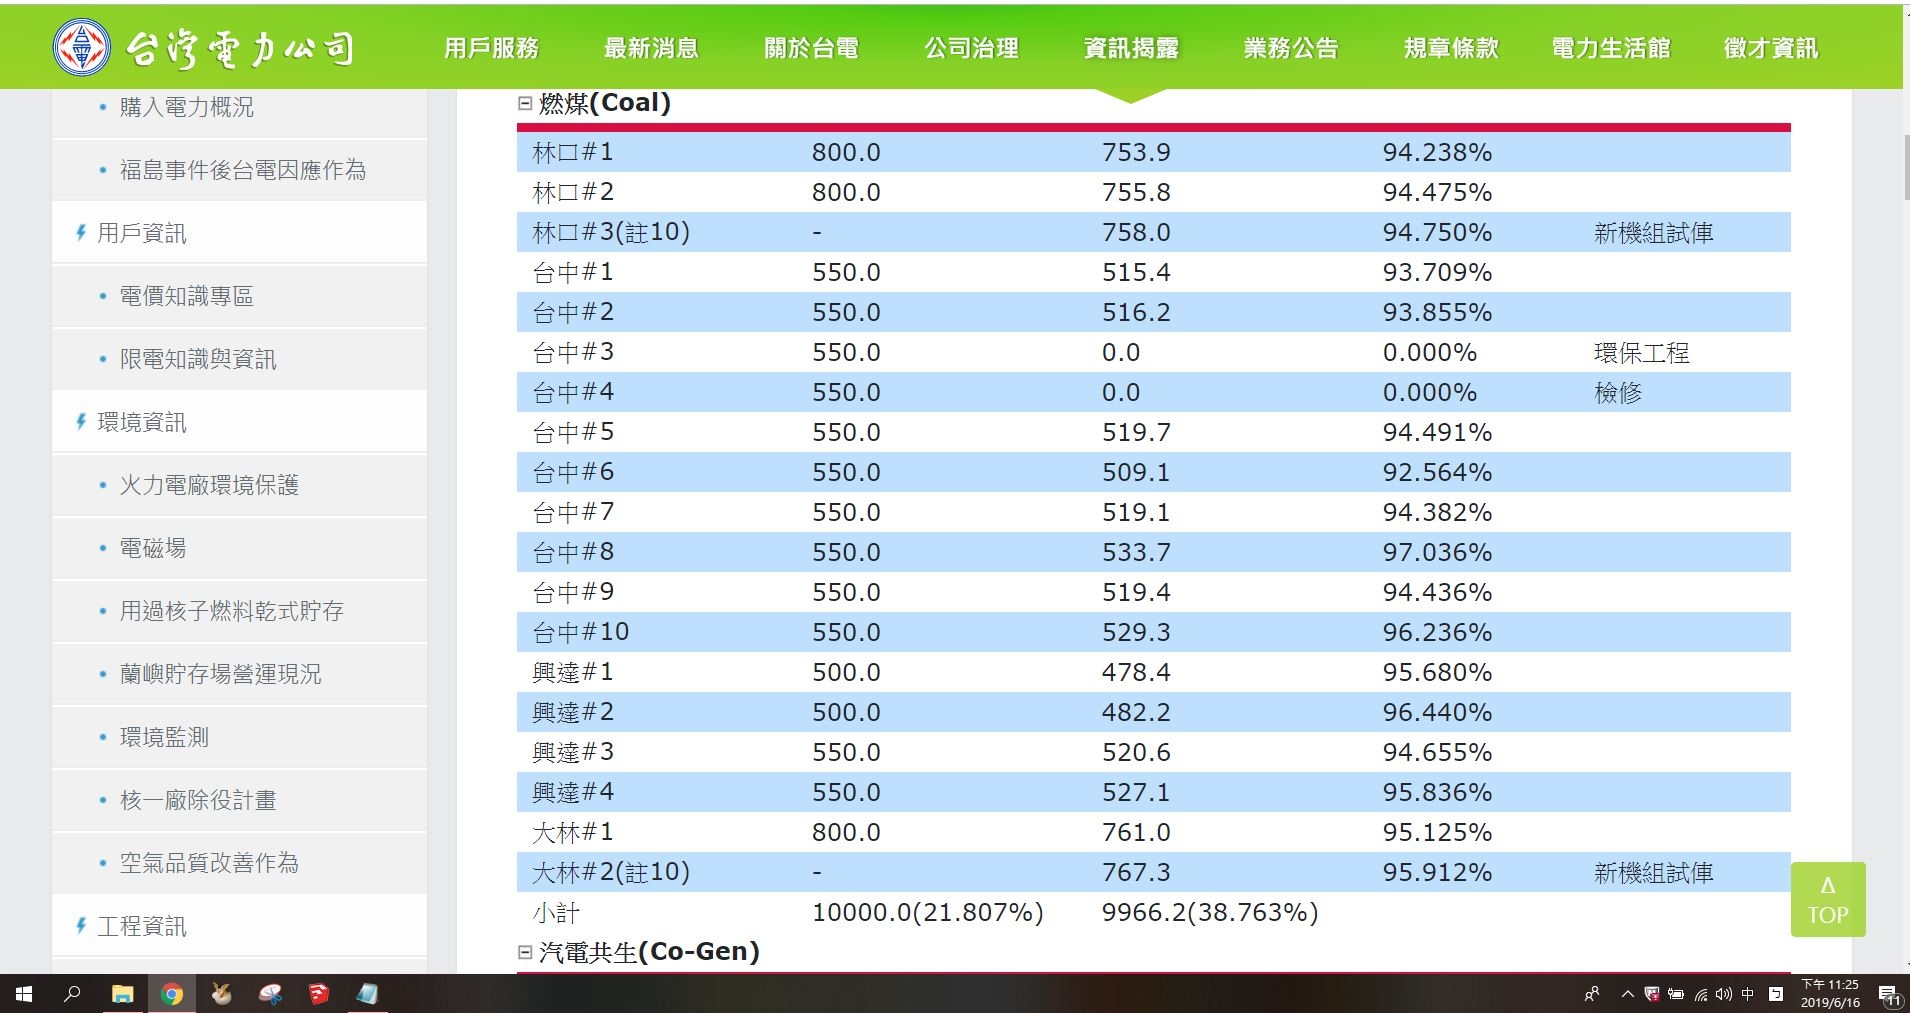
Task: Open the 電磁場 sidebar link
Action: click(152, 548)
